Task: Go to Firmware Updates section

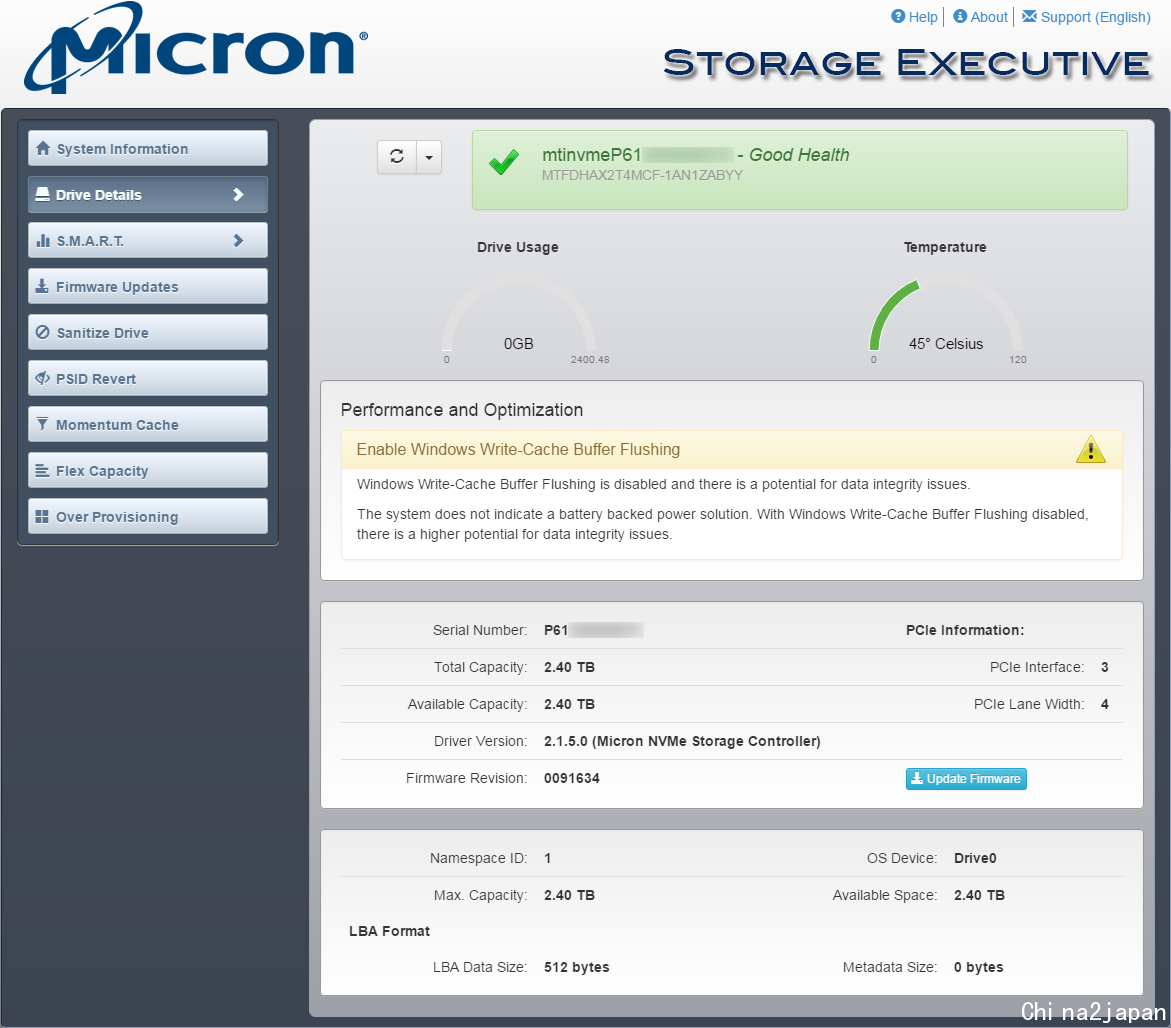Action: (148, 287)
